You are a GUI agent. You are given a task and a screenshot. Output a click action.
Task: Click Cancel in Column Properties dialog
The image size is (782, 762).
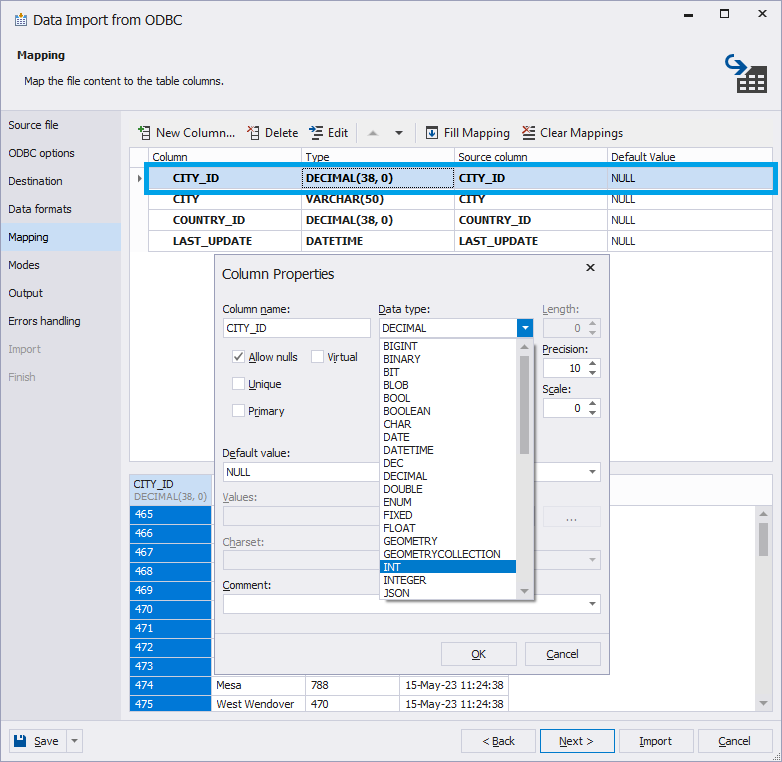562,654
